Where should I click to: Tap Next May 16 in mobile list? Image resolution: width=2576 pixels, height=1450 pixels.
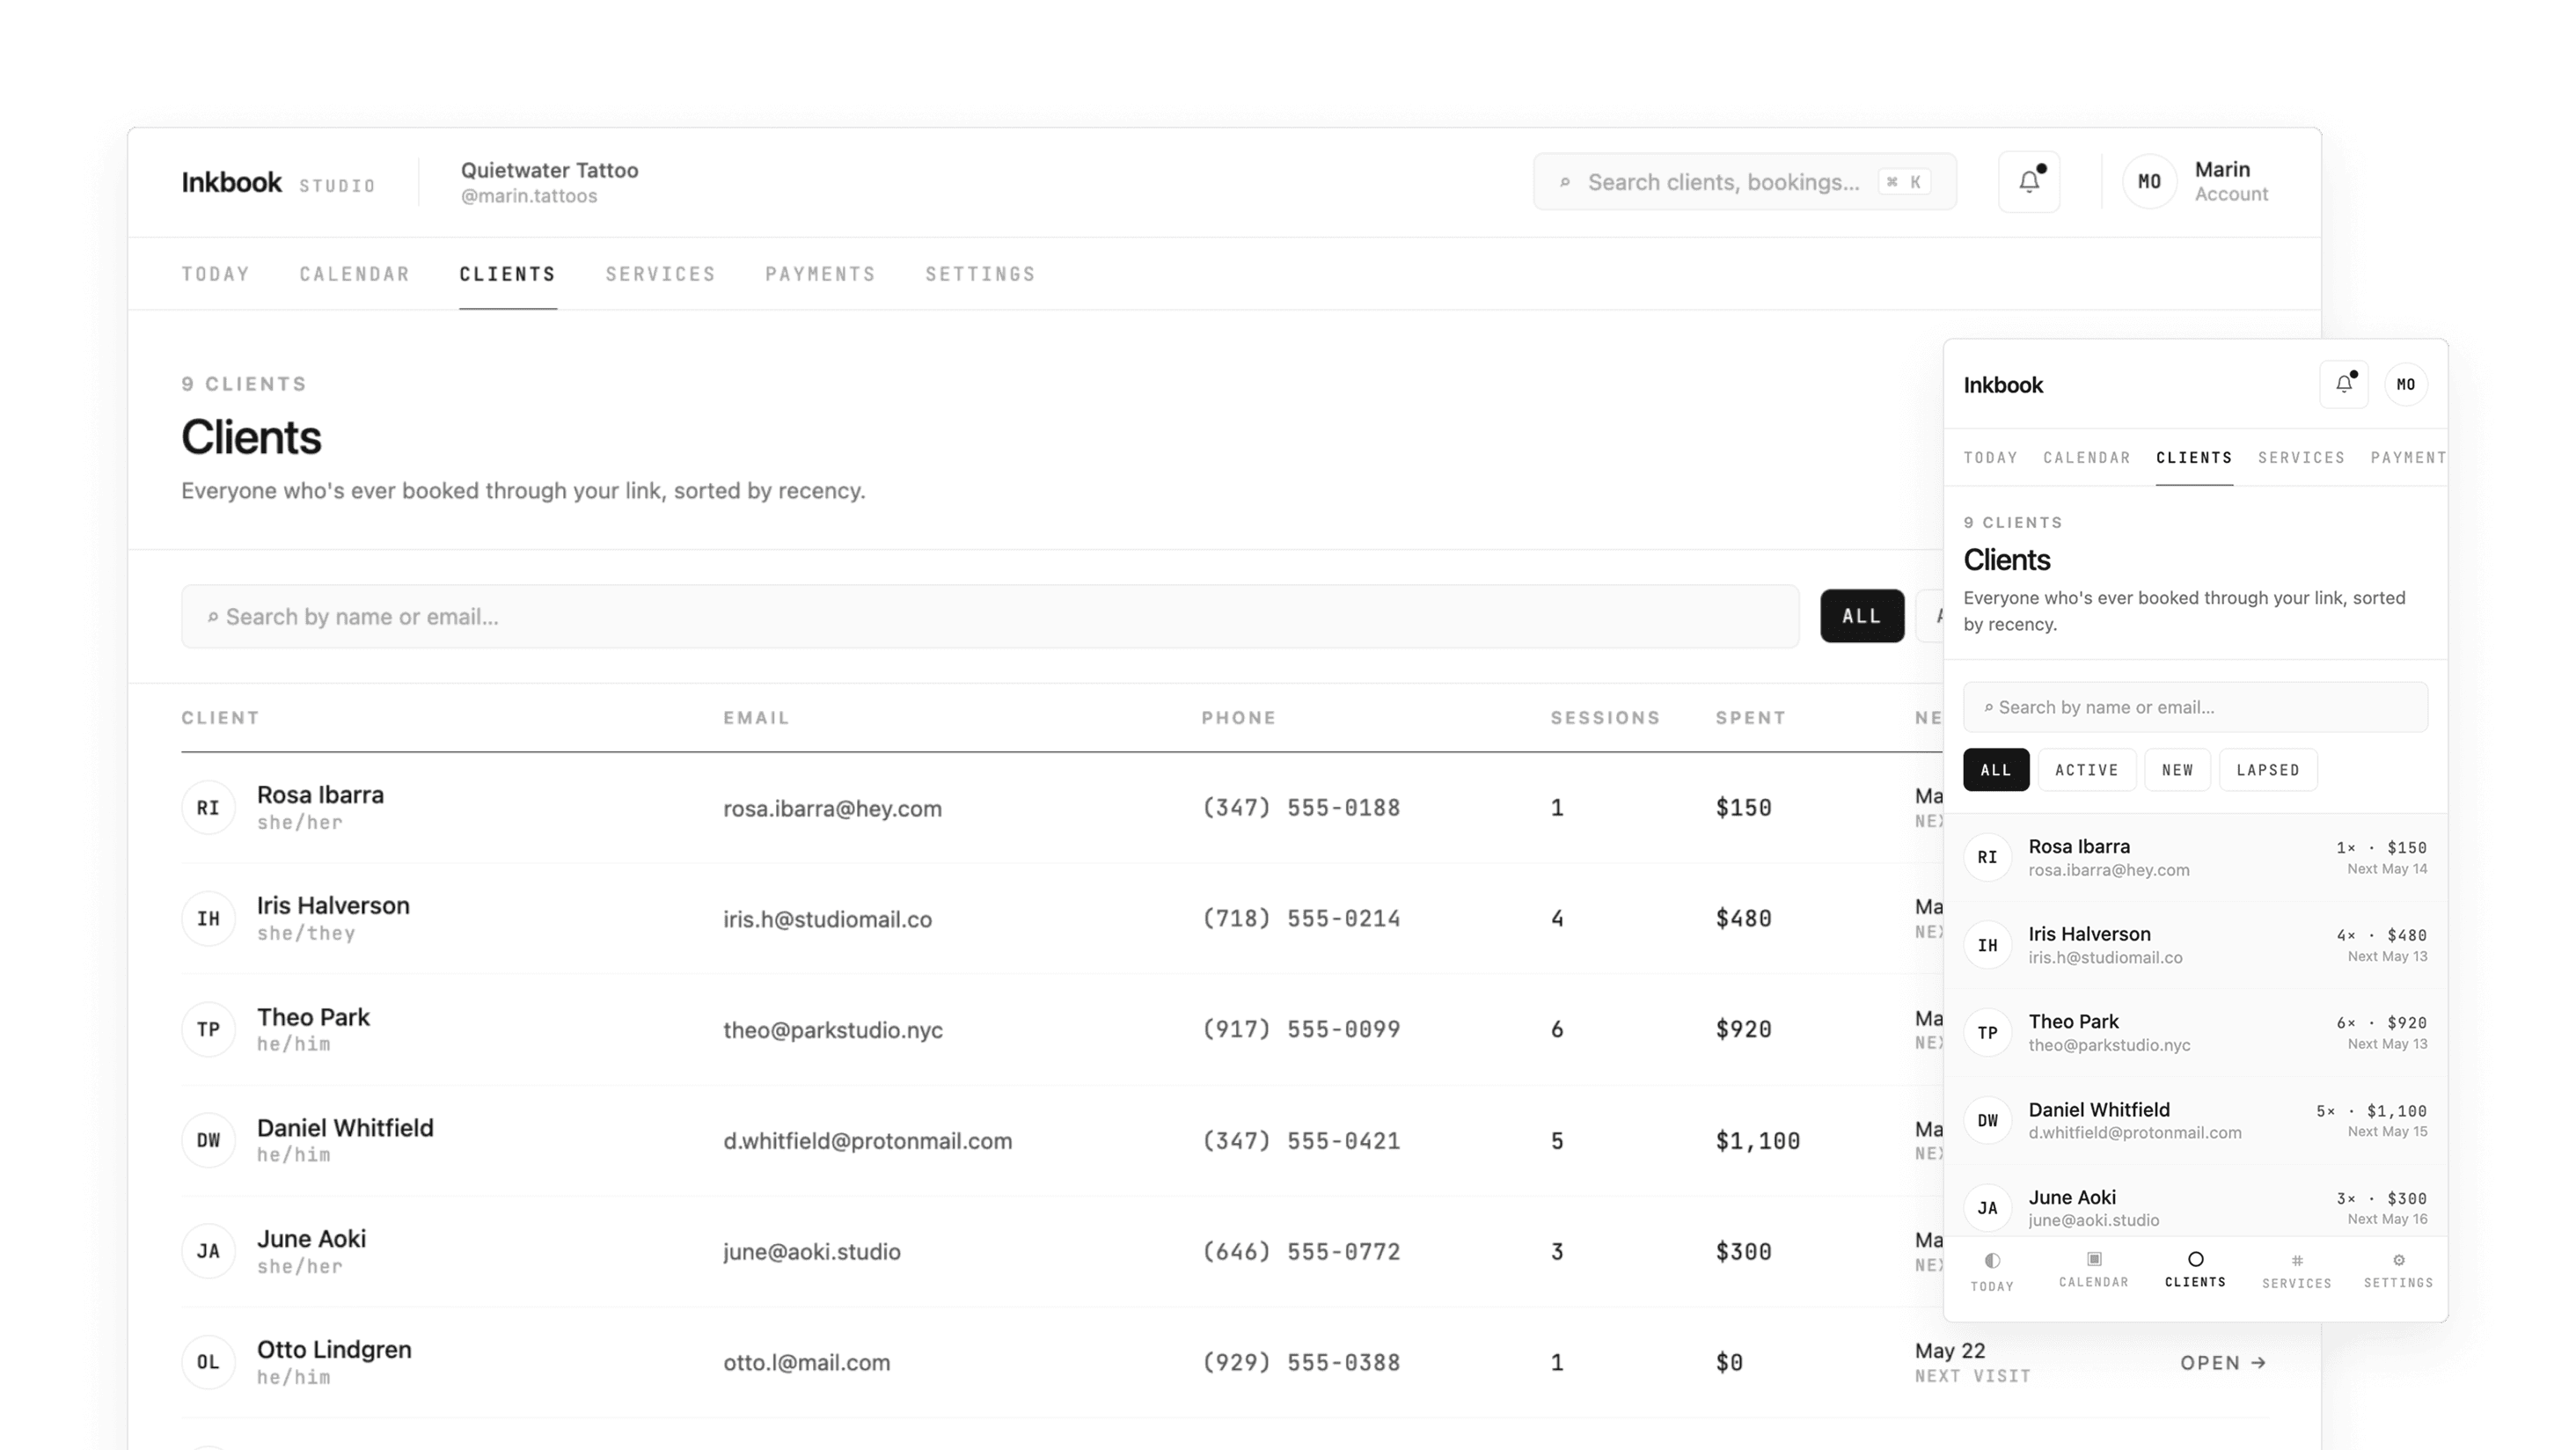coord(2387,1219)
